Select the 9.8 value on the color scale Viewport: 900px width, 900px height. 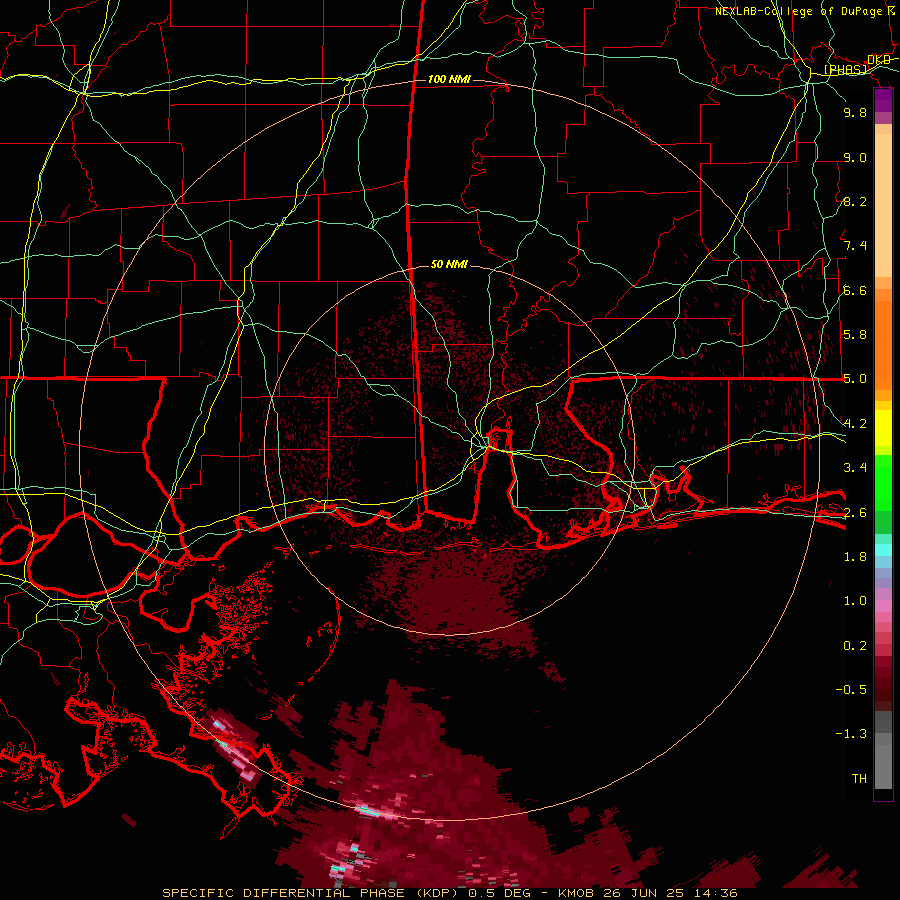pyautogui.click(x=855, y=112)
